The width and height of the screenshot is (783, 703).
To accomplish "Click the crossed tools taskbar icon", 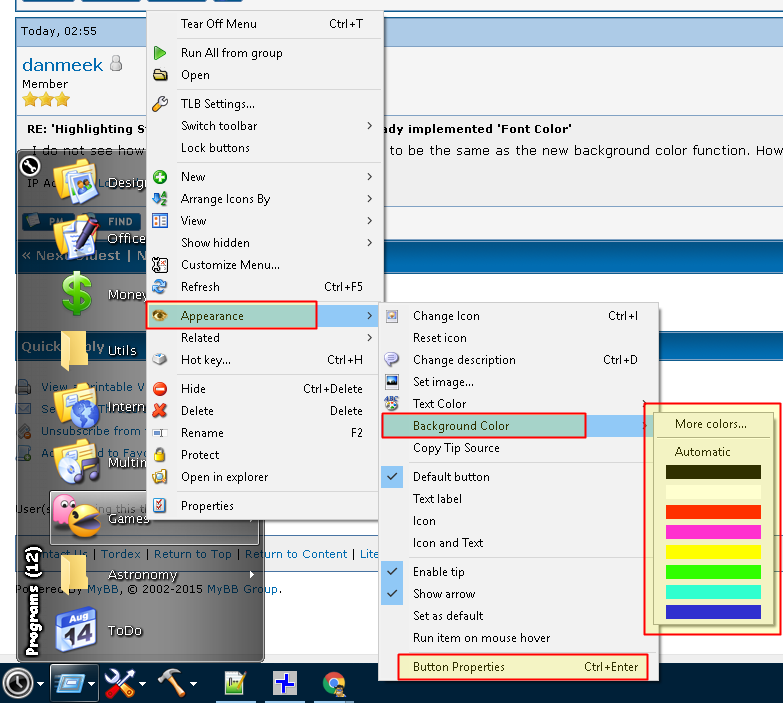I will tap(120, 684).
